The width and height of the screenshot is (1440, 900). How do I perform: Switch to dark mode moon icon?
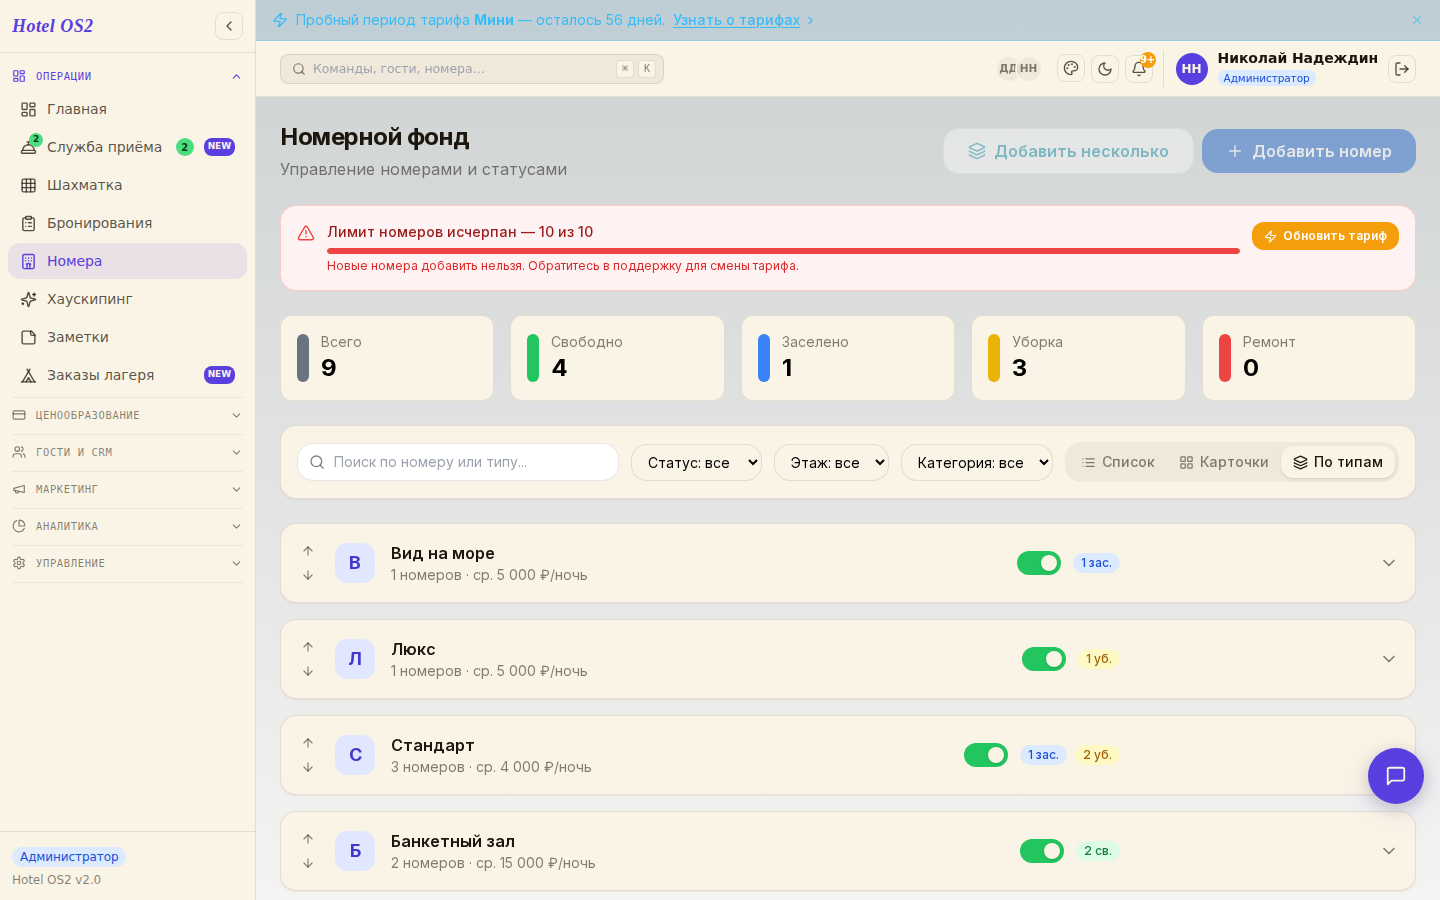tap(1105, 69)
